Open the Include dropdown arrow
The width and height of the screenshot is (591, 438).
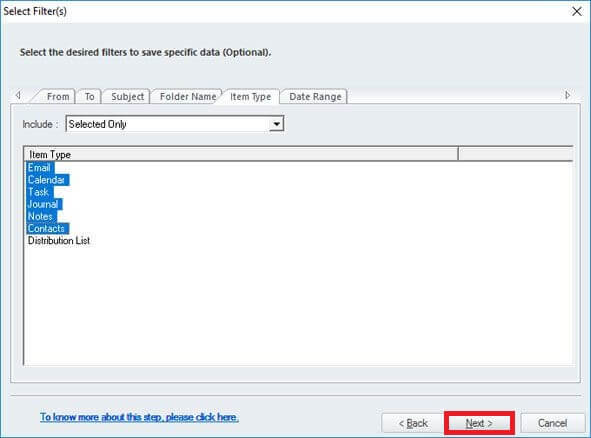click(276, 124)
